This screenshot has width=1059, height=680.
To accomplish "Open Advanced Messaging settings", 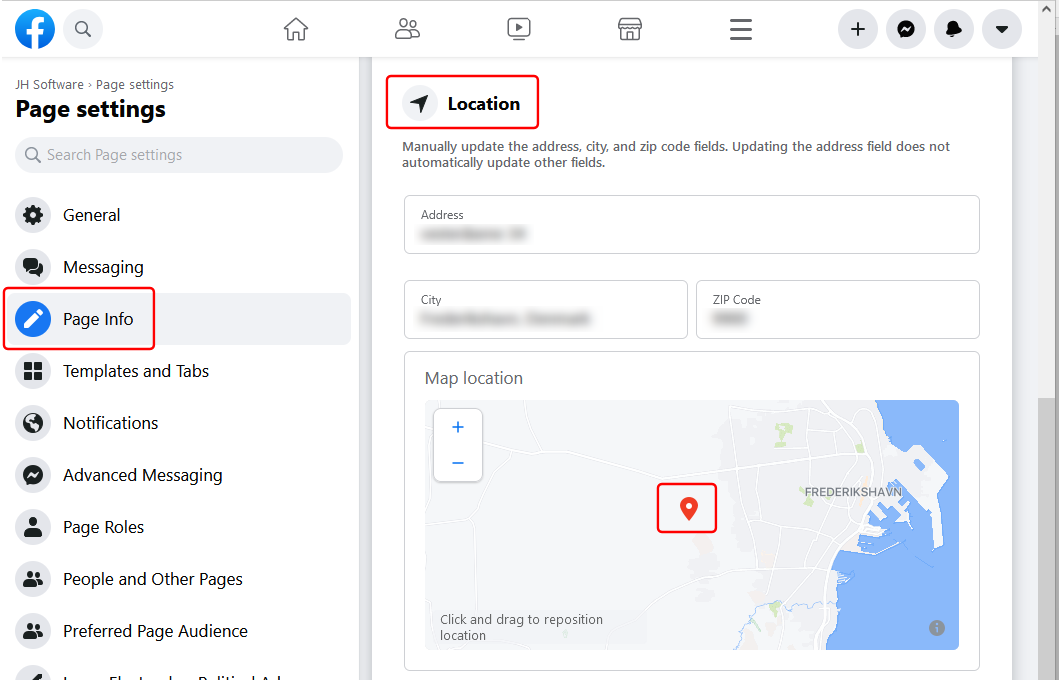I will coord(142,475).
